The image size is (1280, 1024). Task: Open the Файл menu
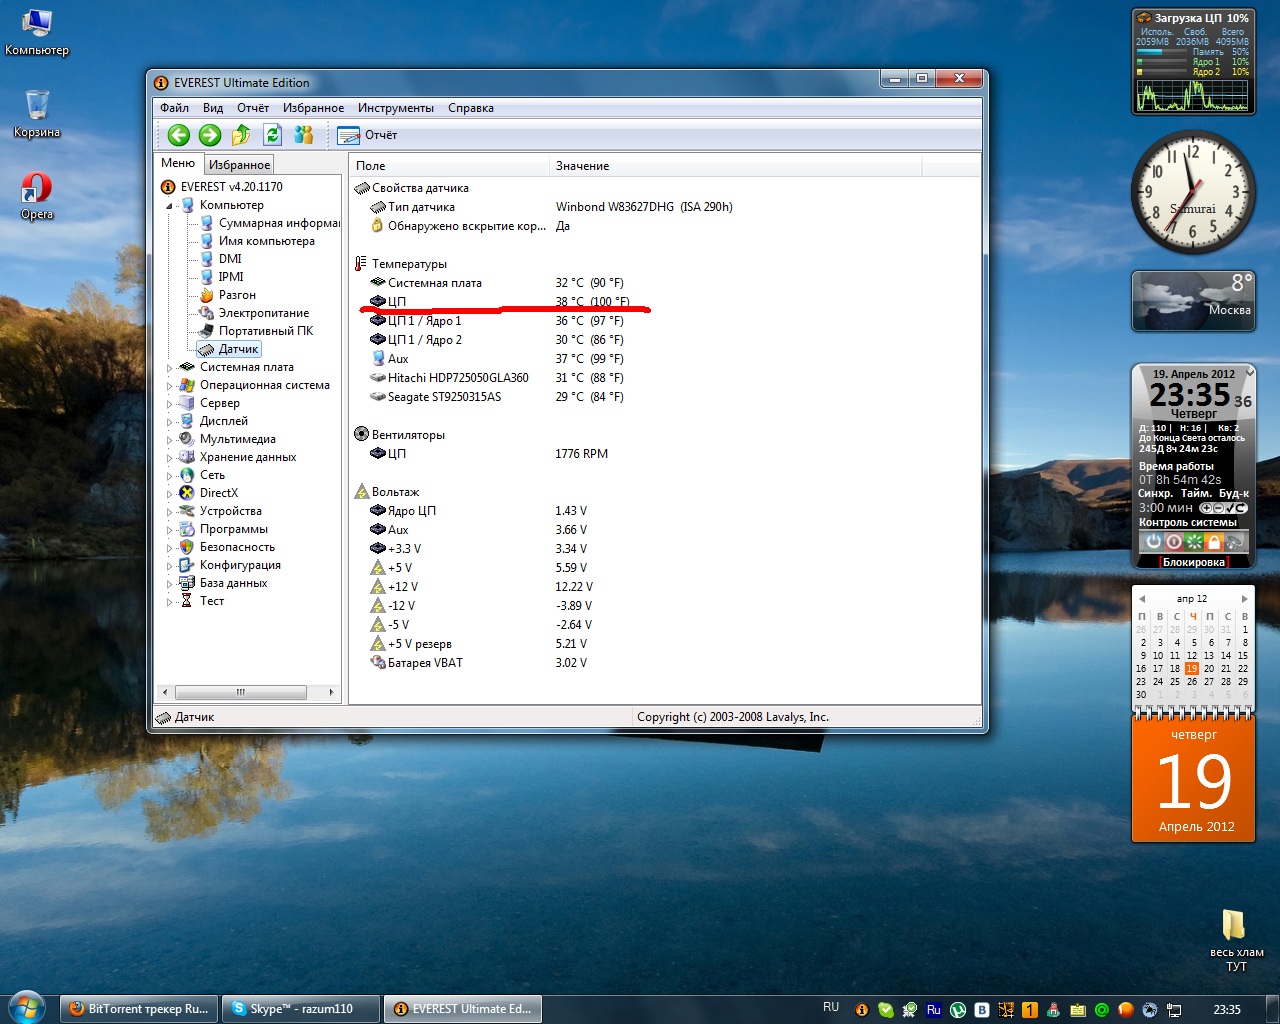174,108
